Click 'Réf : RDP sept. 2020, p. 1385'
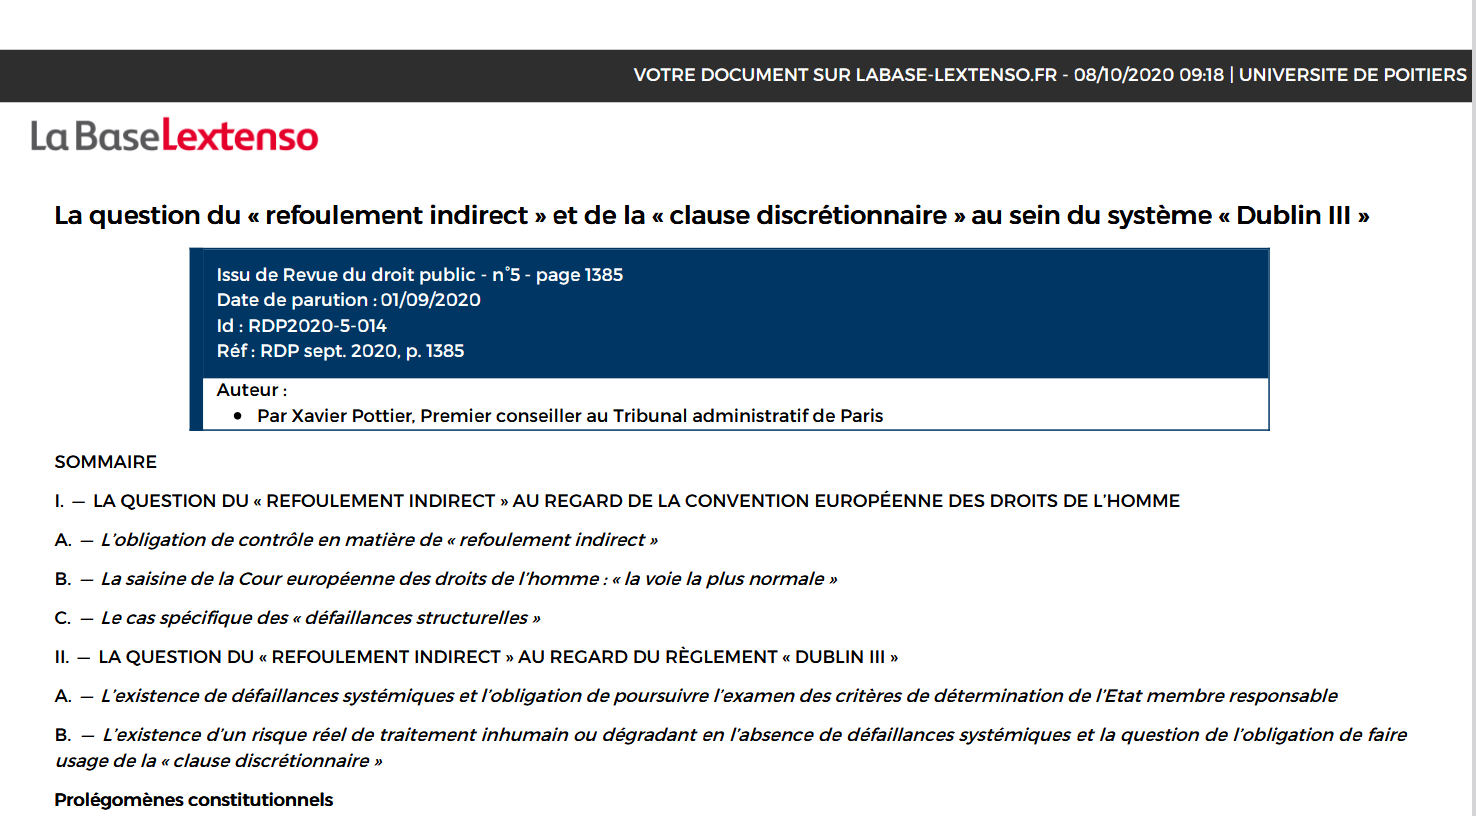Screen dimensions: 1476x816 (340, 351)
